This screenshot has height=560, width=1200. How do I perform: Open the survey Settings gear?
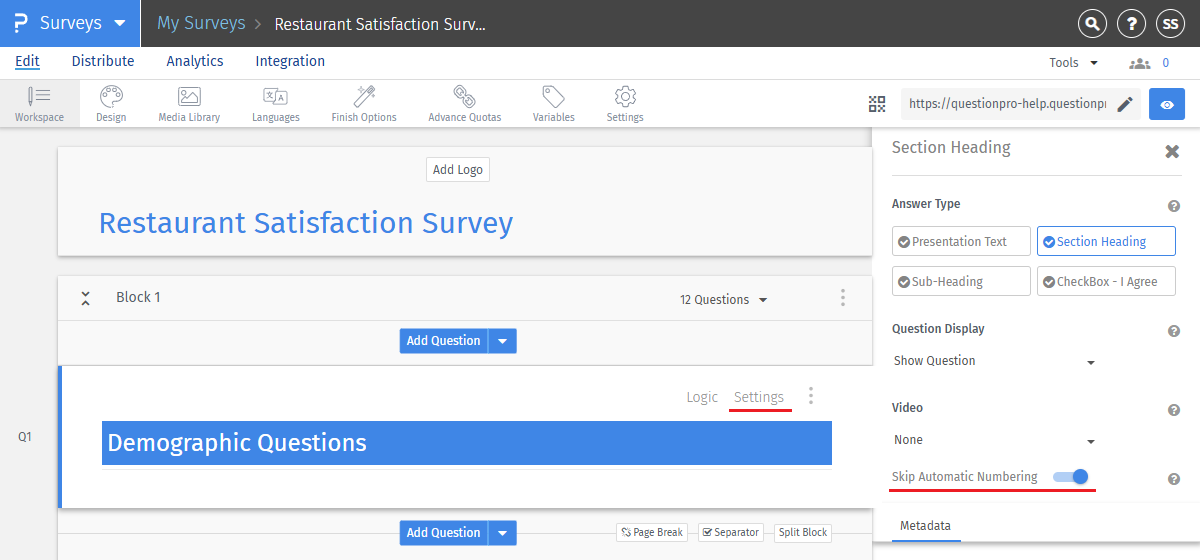coord(625,104)
